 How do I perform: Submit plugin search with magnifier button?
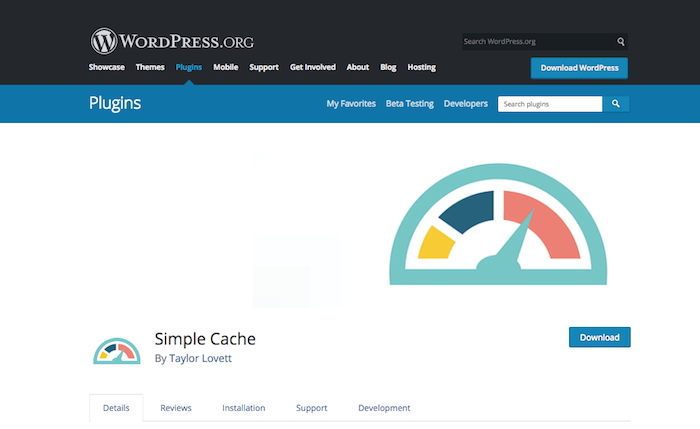[x=616, y=104]
